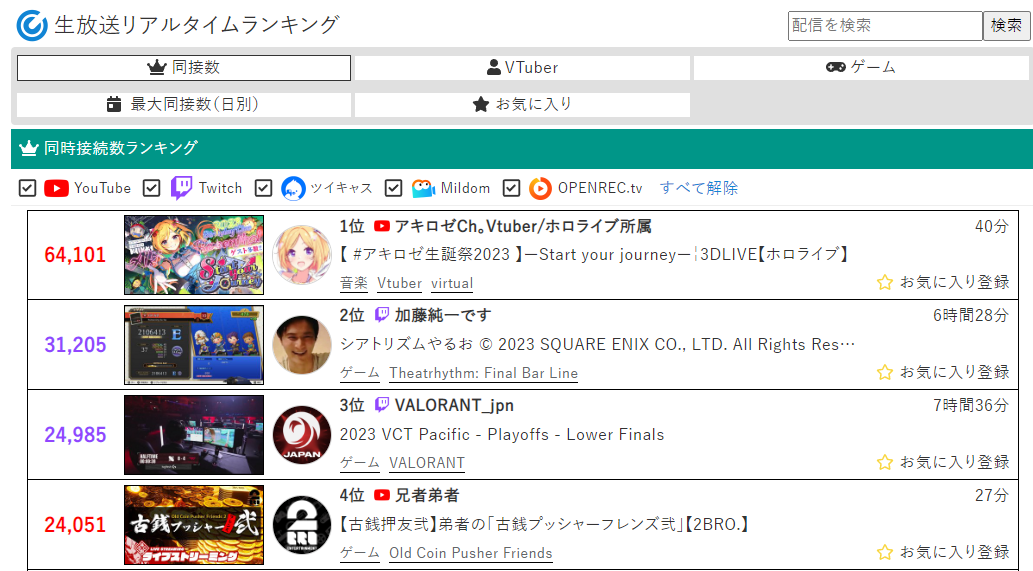
Task: Click the 音楽 tag
Action: click(x=354, y=283)
